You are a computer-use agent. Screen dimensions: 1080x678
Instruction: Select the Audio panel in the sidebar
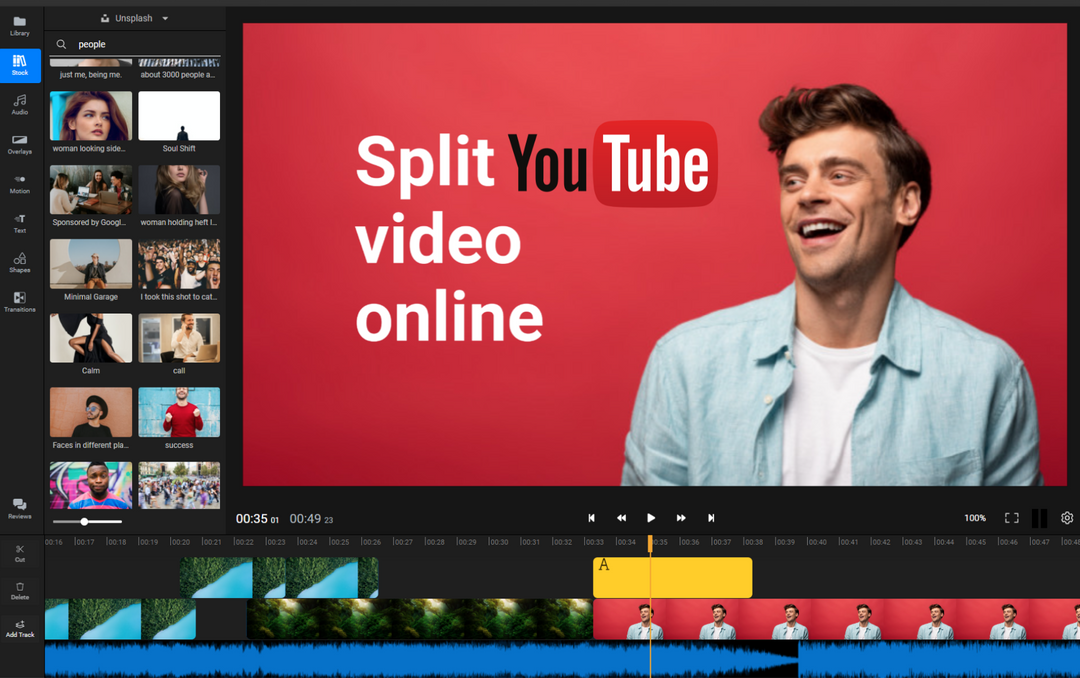tap(19, 106)
